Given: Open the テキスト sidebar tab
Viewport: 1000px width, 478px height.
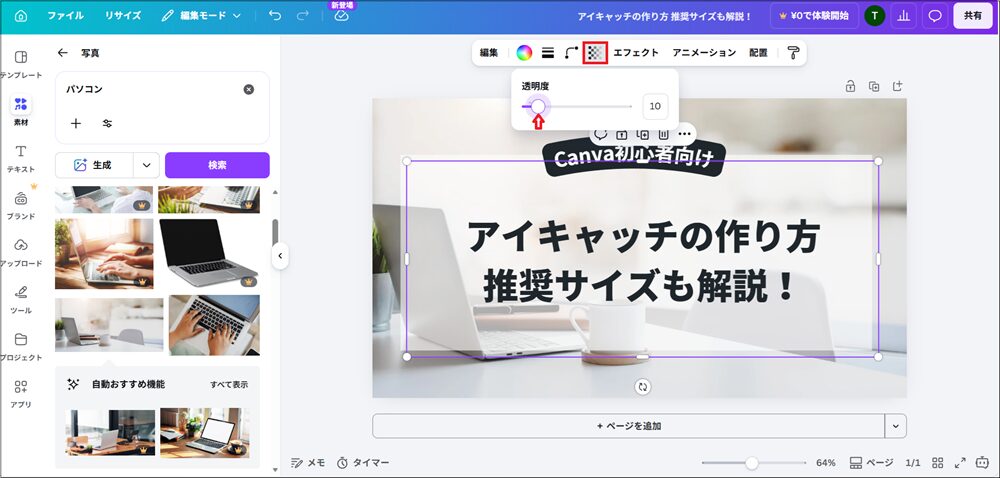Looking at the screenshot, I should coord(21,158).
